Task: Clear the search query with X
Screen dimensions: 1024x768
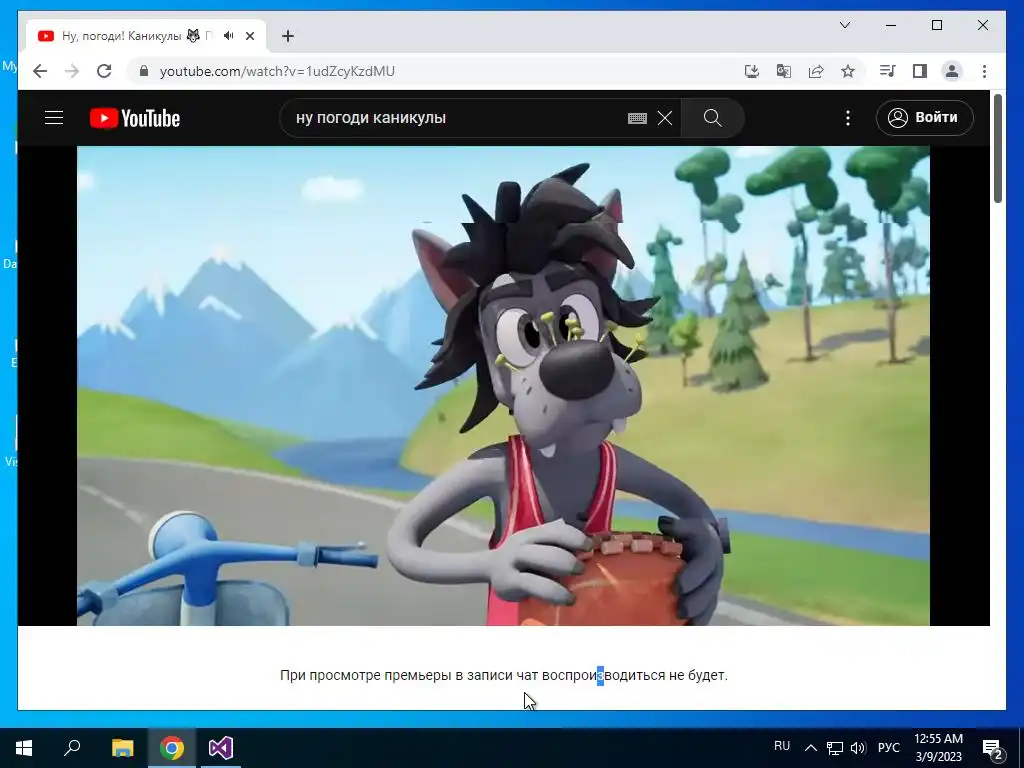Action: (665, 118)
